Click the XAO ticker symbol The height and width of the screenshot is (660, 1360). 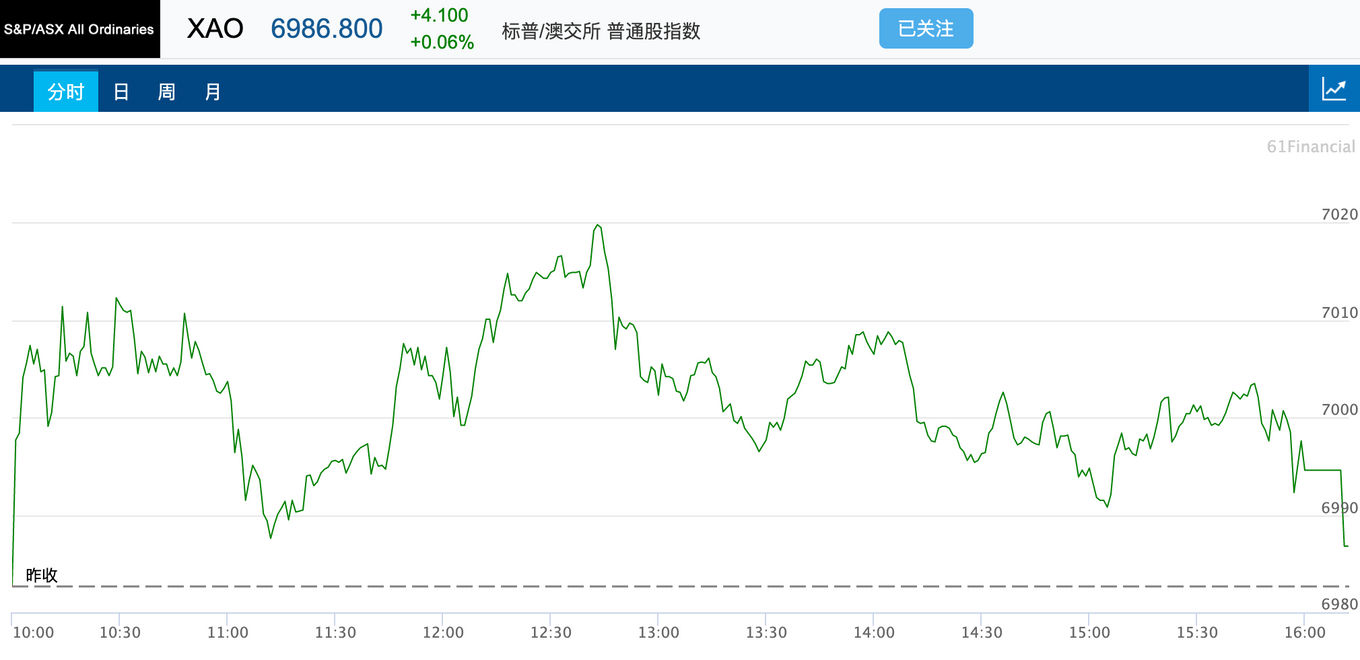pyautogui.click(x=215, y=28)
